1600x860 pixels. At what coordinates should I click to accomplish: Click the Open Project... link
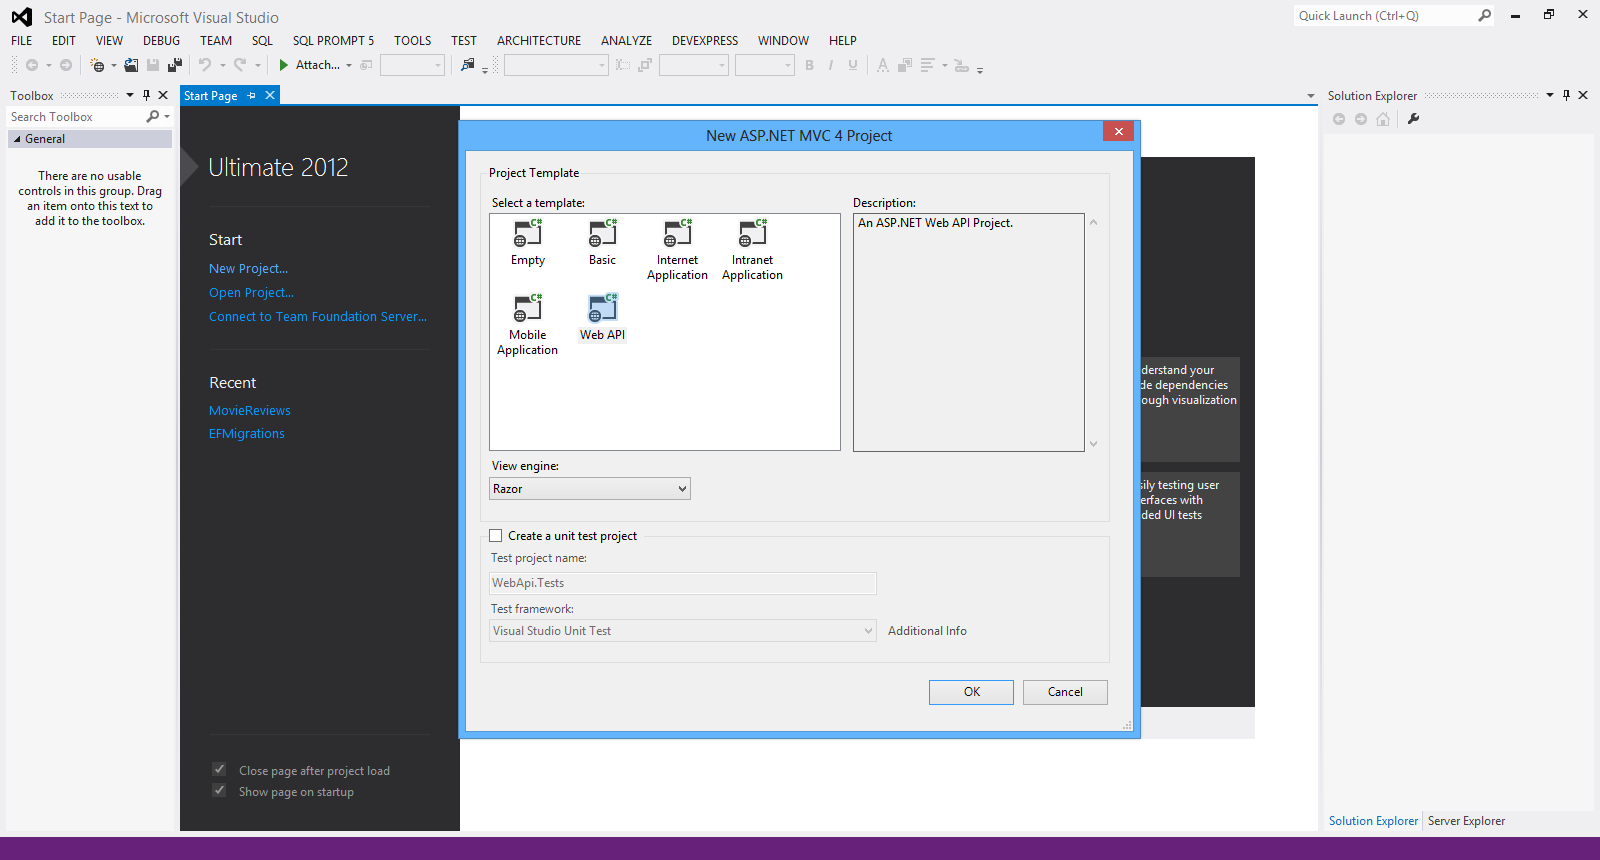[x=251, y=293]
